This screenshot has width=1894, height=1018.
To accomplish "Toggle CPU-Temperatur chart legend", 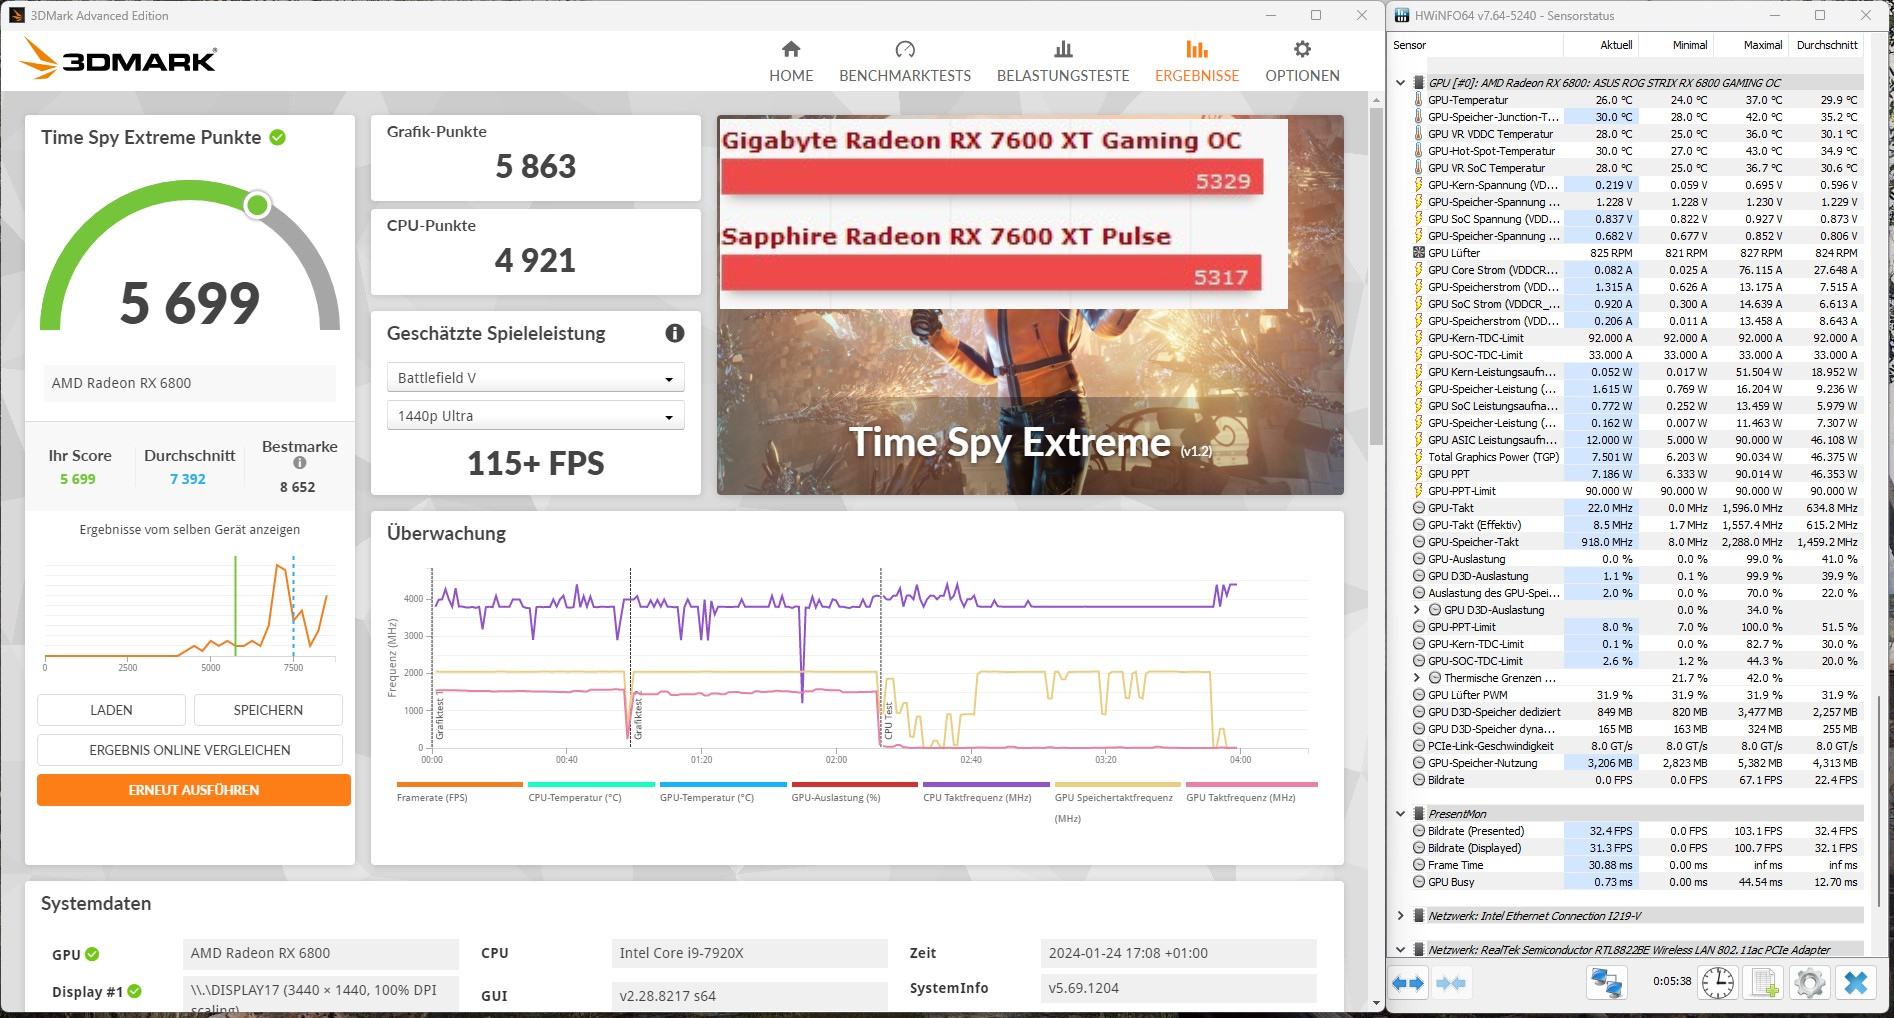I will click(591, 792).
